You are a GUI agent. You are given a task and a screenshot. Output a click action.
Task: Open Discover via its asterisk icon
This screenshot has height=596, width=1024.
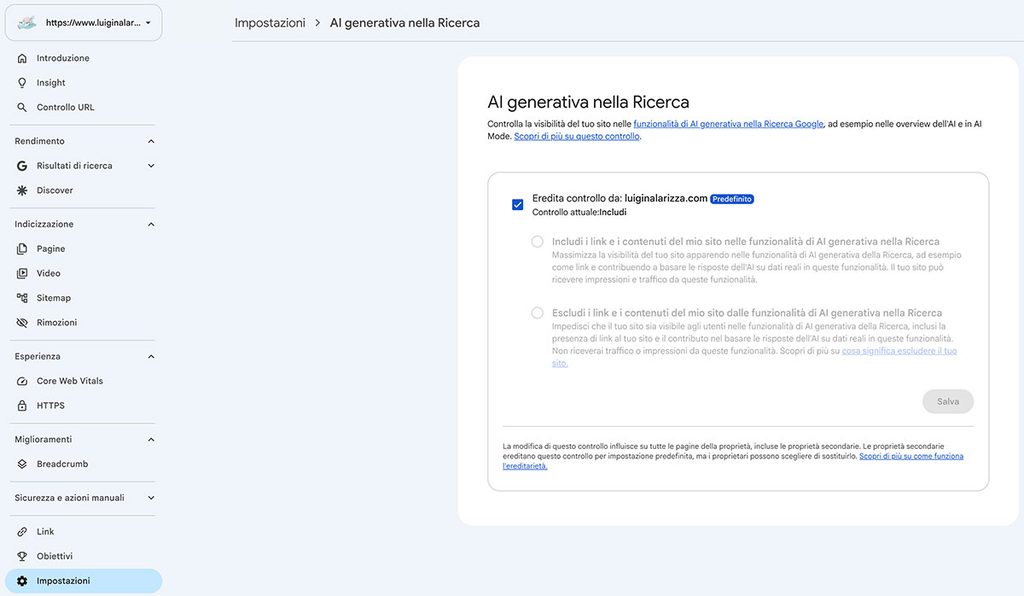point(22,191)
